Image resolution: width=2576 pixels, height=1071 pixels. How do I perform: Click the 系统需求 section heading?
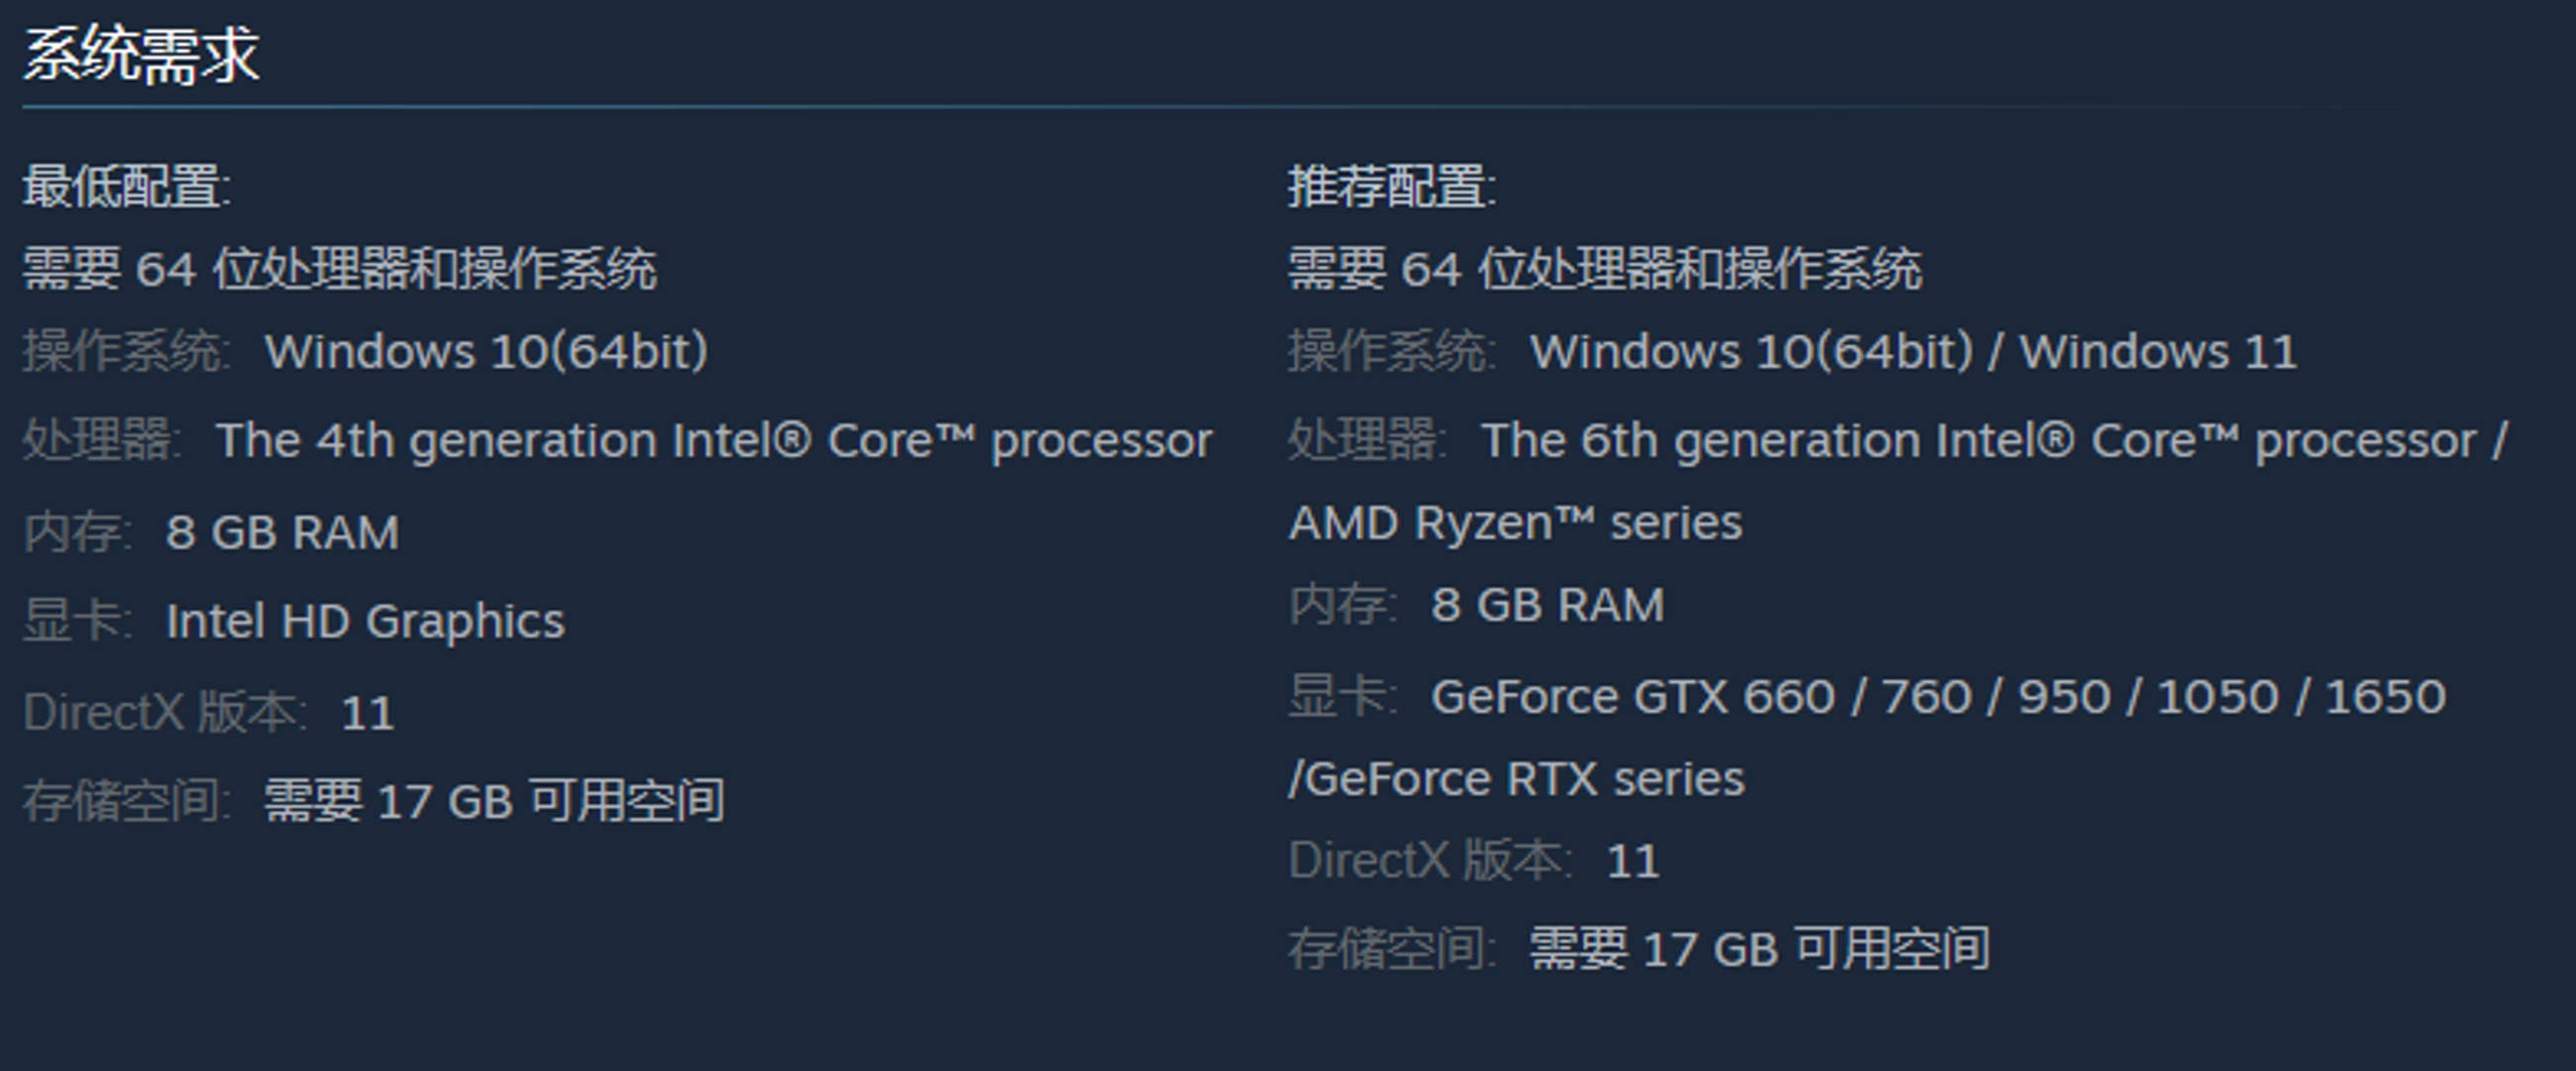click(141, 55)
